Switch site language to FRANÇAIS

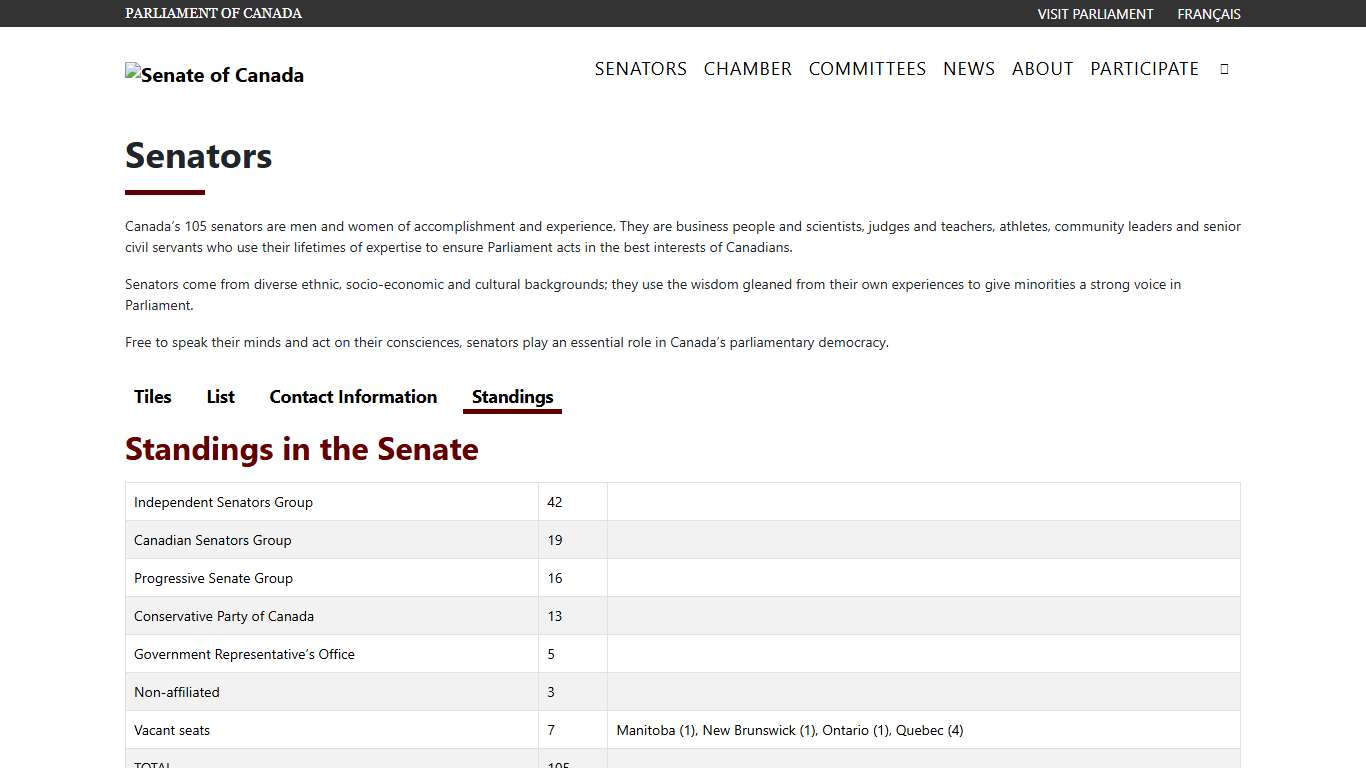(1208, 14)
